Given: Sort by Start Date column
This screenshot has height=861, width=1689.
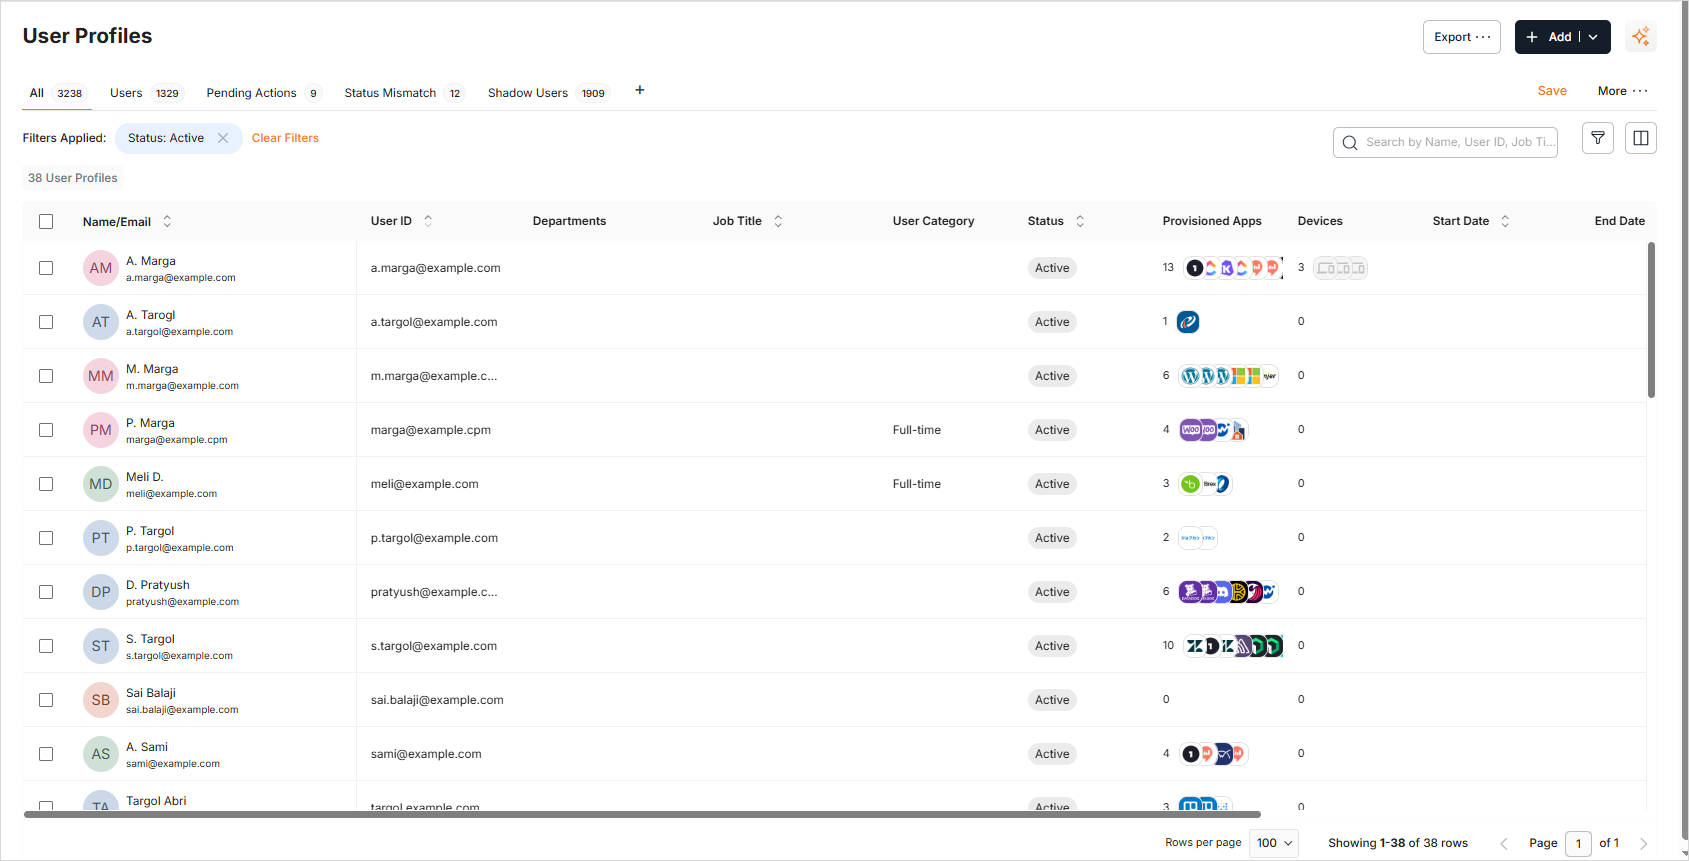Looking at the screenshot, I should [x=1505, y=221].
